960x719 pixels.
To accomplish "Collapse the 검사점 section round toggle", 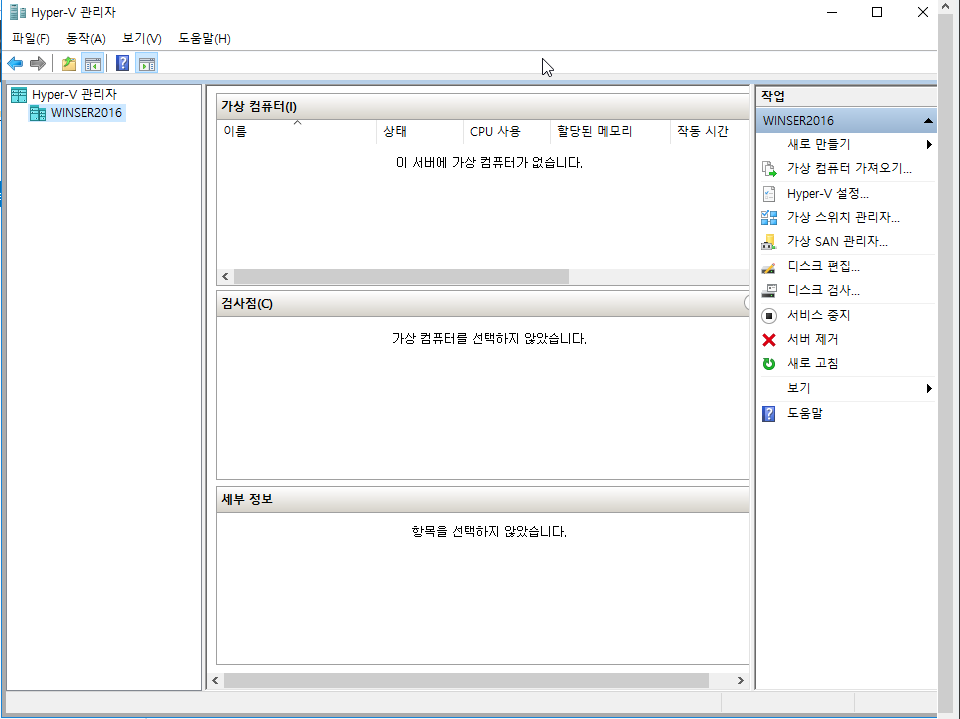I will 746,303.
